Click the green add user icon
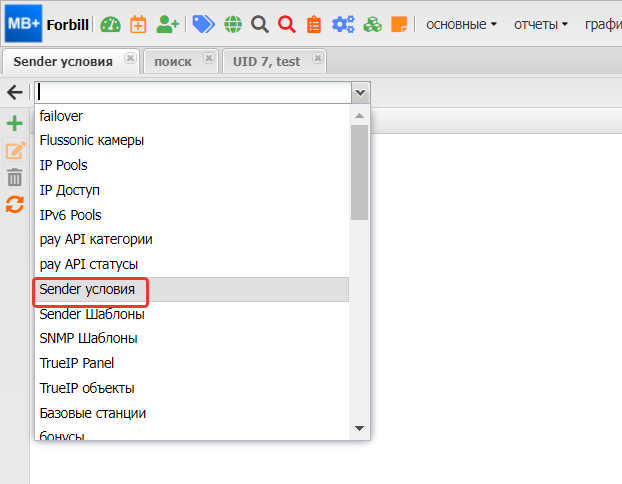The width and height of the screenshot is (622, 484). point(168,23)
